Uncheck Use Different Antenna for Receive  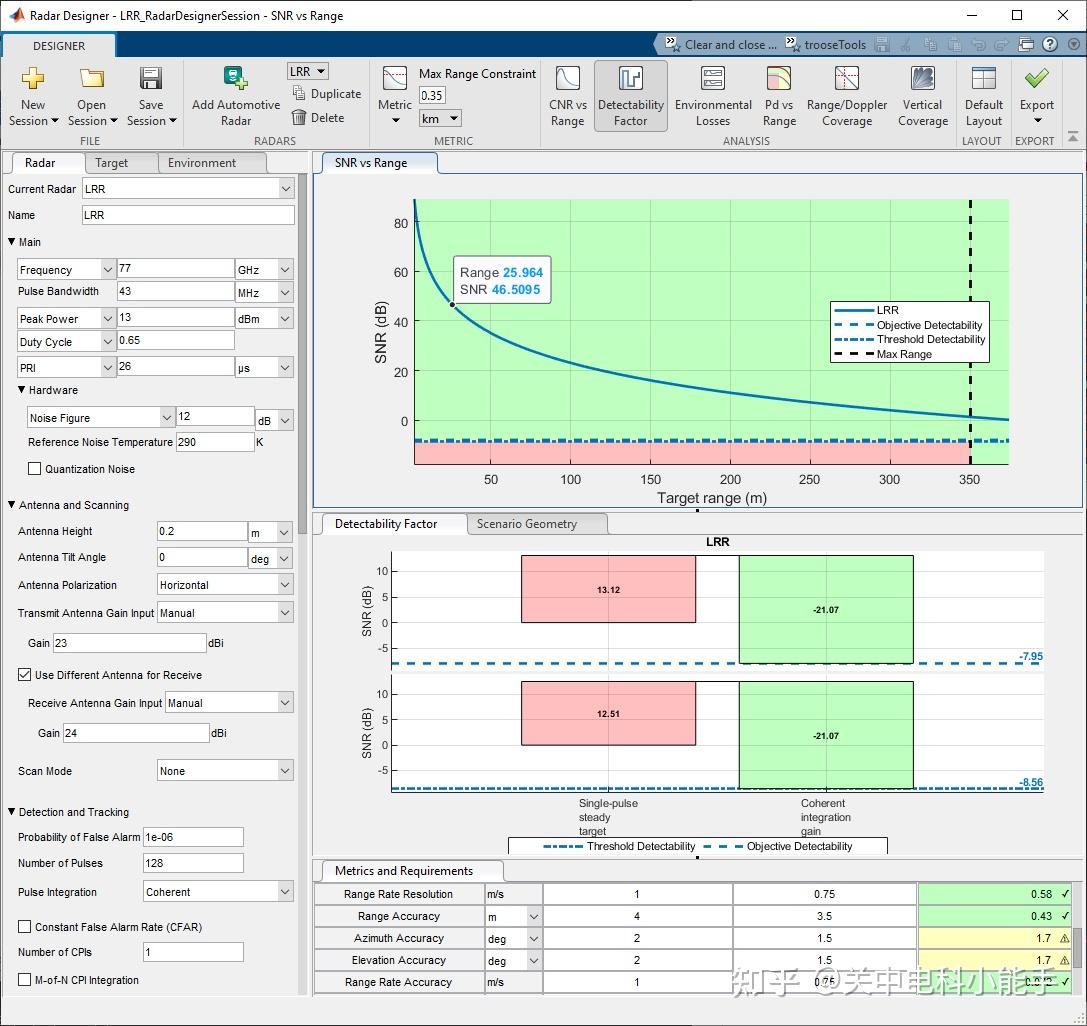coord(25,675)
